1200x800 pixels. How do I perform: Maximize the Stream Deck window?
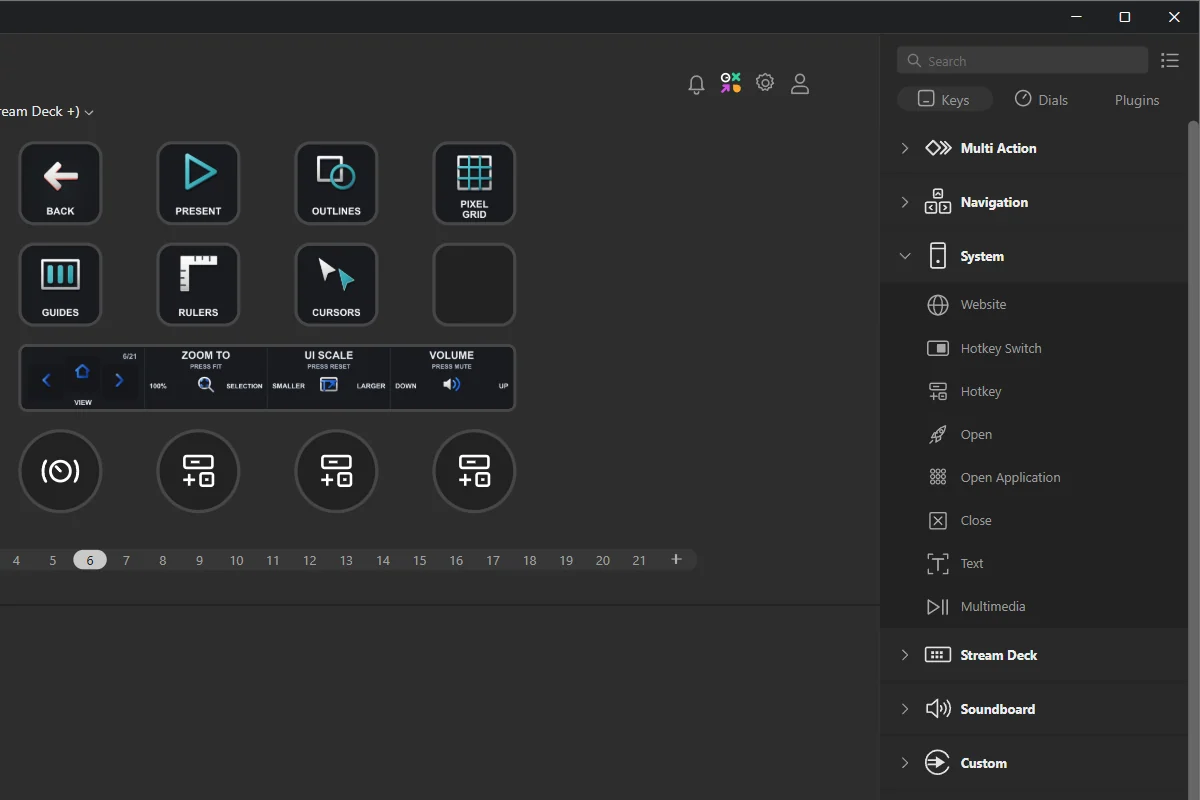[x=1125, y=17]
